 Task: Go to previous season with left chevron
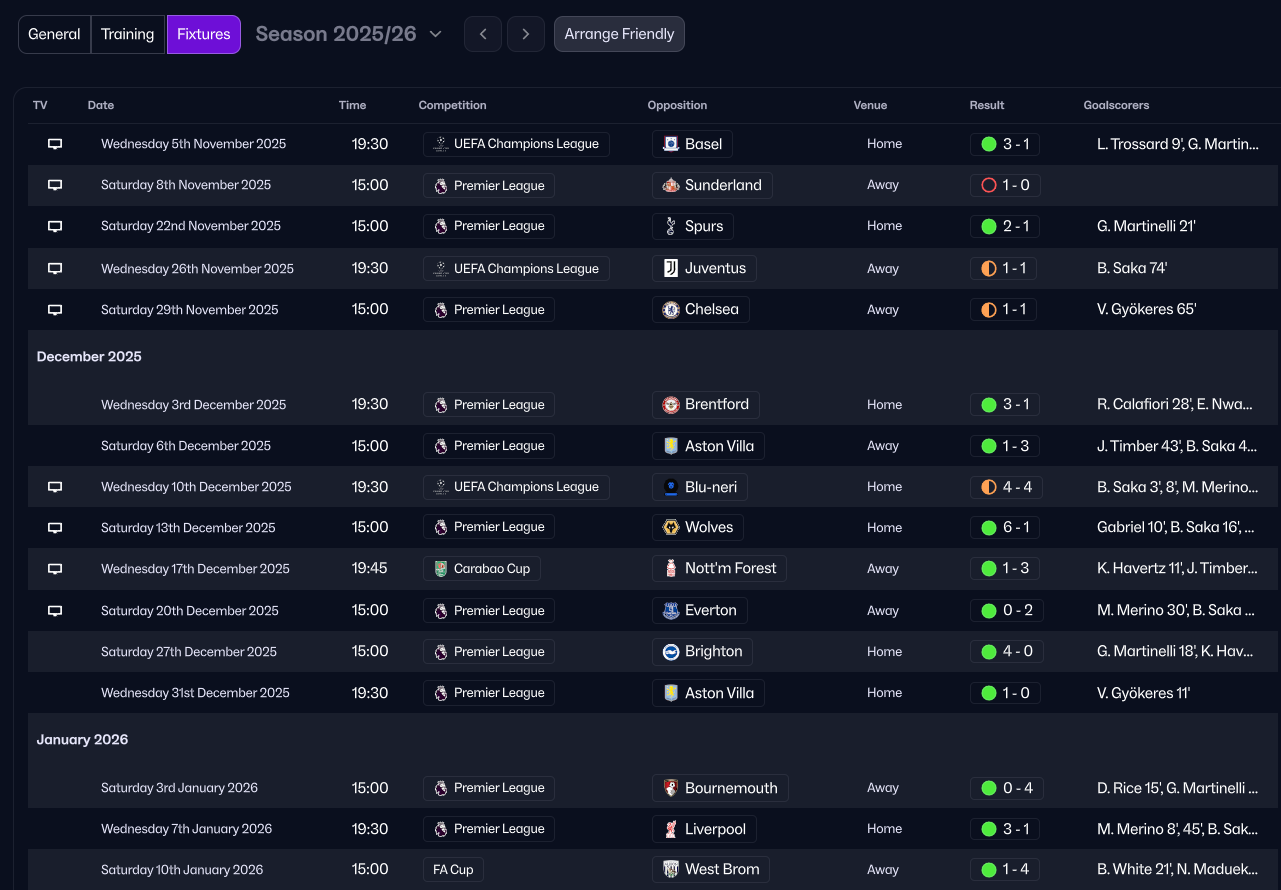click(x=483, y=34)
